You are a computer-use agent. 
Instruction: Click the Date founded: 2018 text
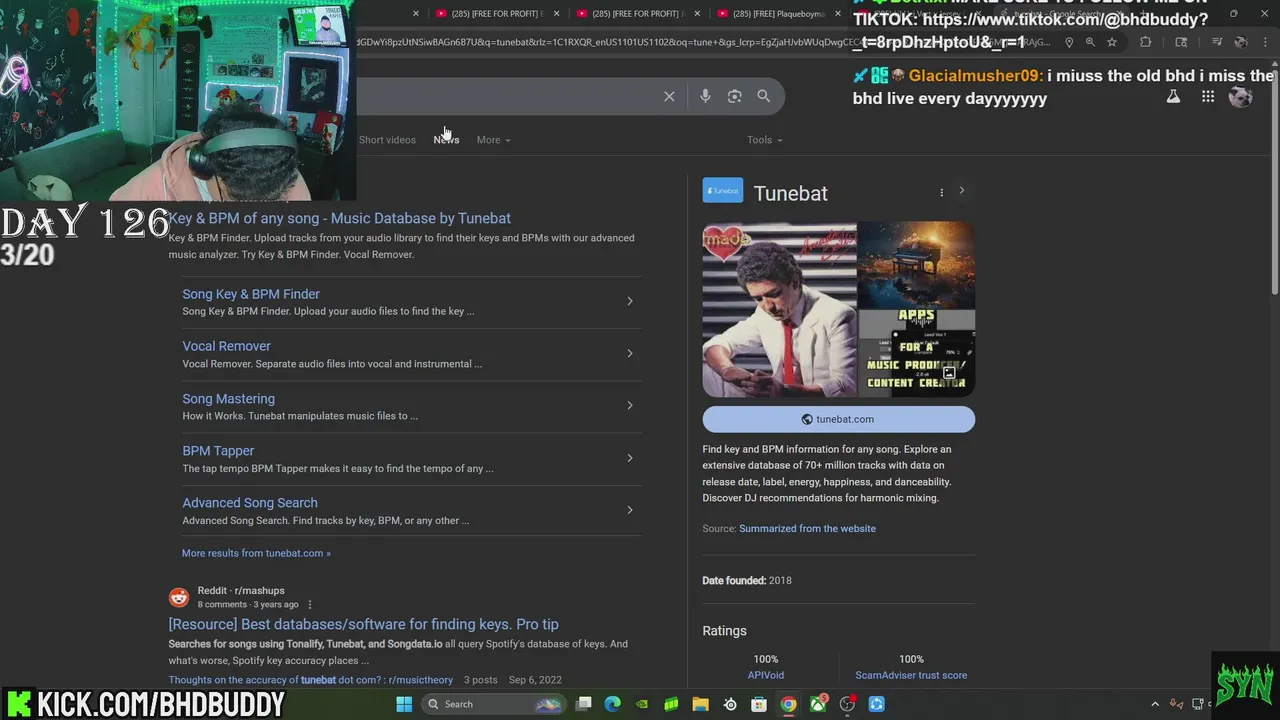click(746, 581)
